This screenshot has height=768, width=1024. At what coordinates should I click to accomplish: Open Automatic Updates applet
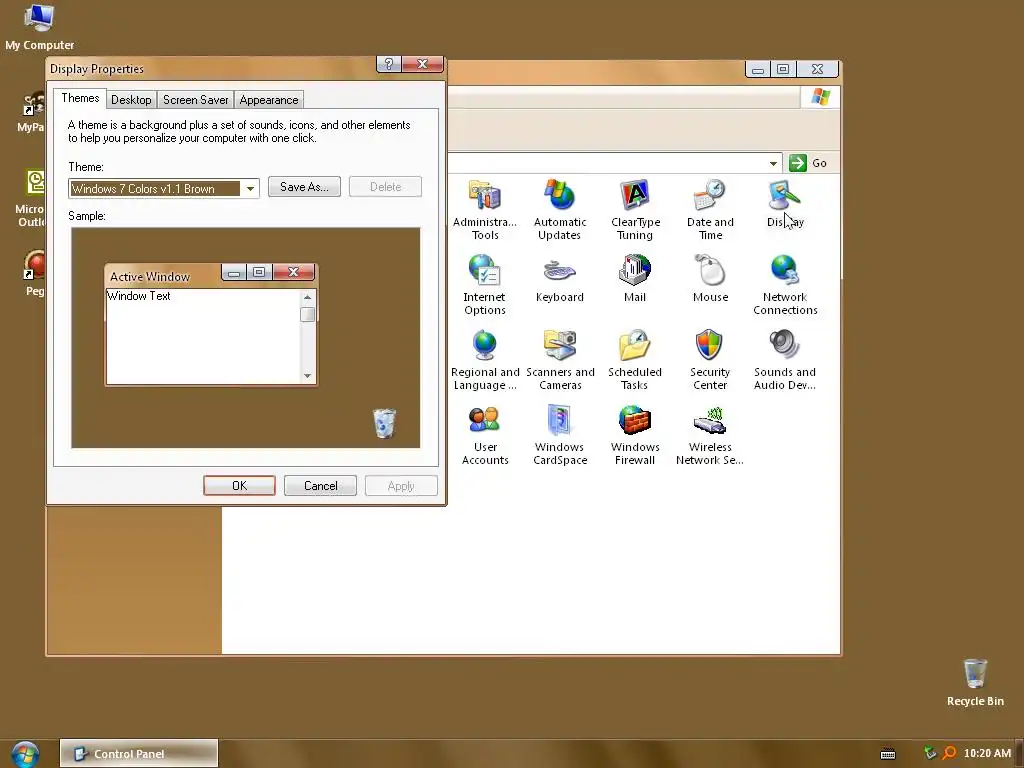pos(560,209)
